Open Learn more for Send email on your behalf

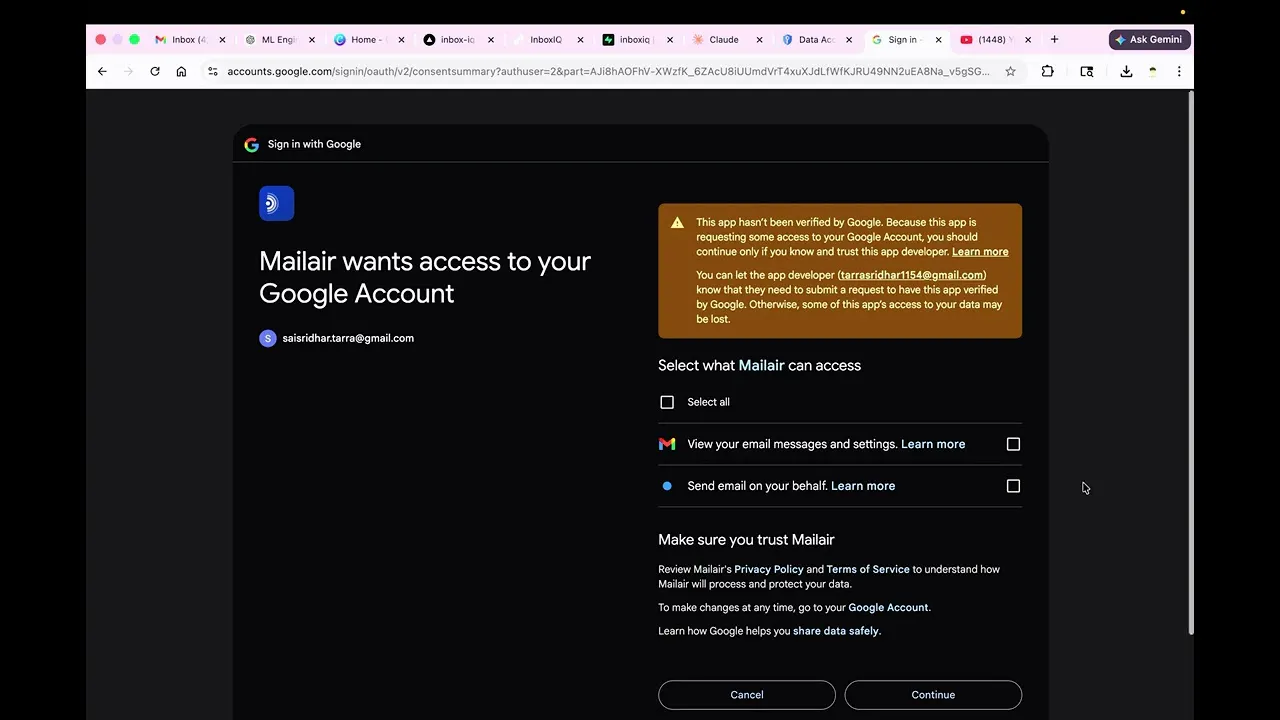(x=863, y=486)
